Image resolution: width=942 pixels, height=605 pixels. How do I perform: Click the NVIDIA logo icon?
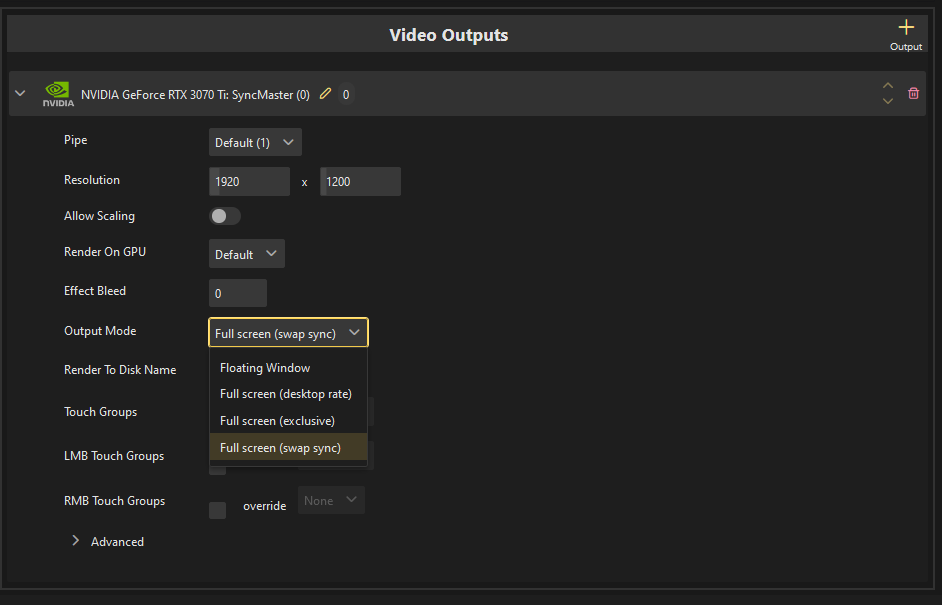pos(58,94)
